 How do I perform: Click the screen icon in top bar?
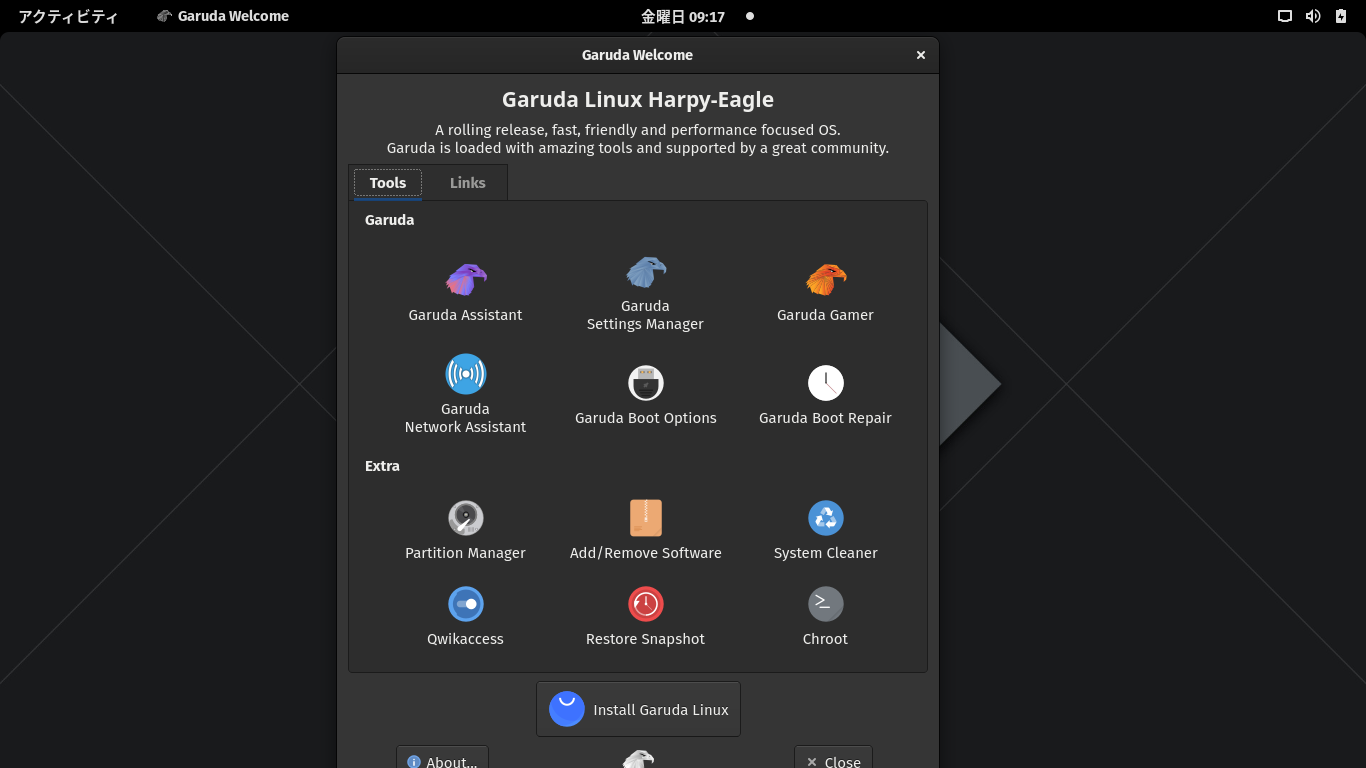[1285, 16]
